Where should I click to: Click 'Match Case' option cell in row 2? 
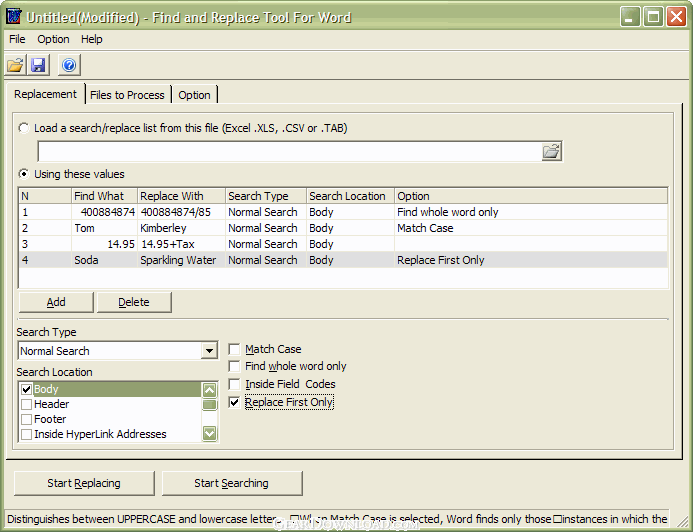pos(531,228)
